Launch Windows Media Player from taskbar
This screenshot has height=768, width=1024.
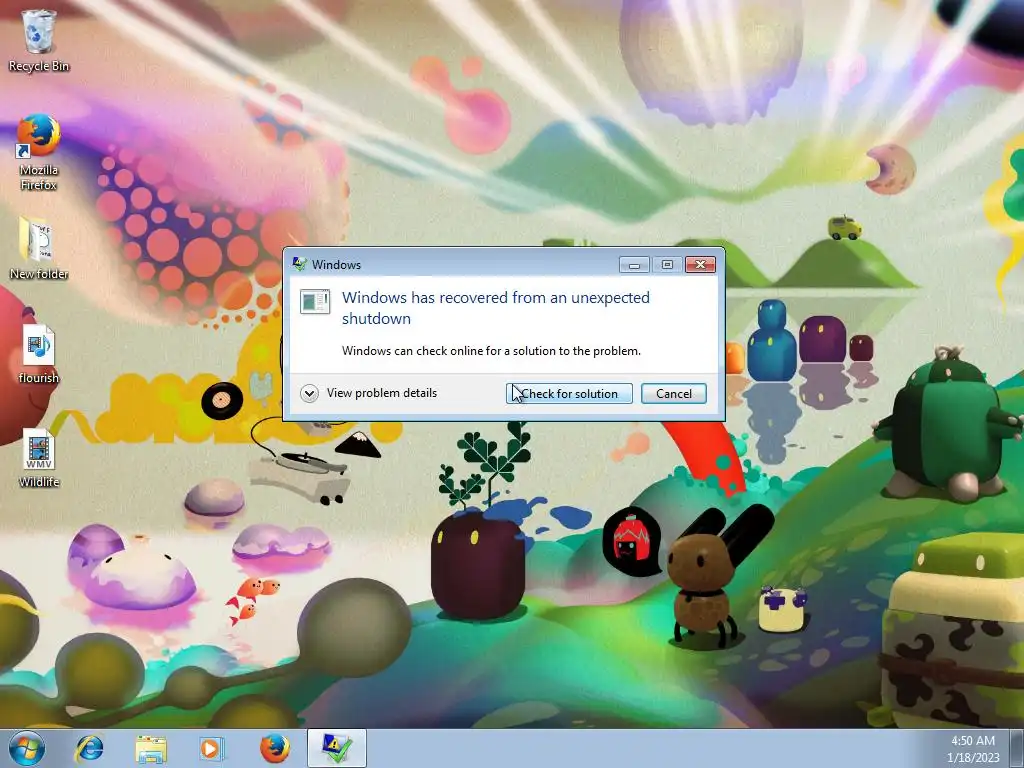click(212, 748)
